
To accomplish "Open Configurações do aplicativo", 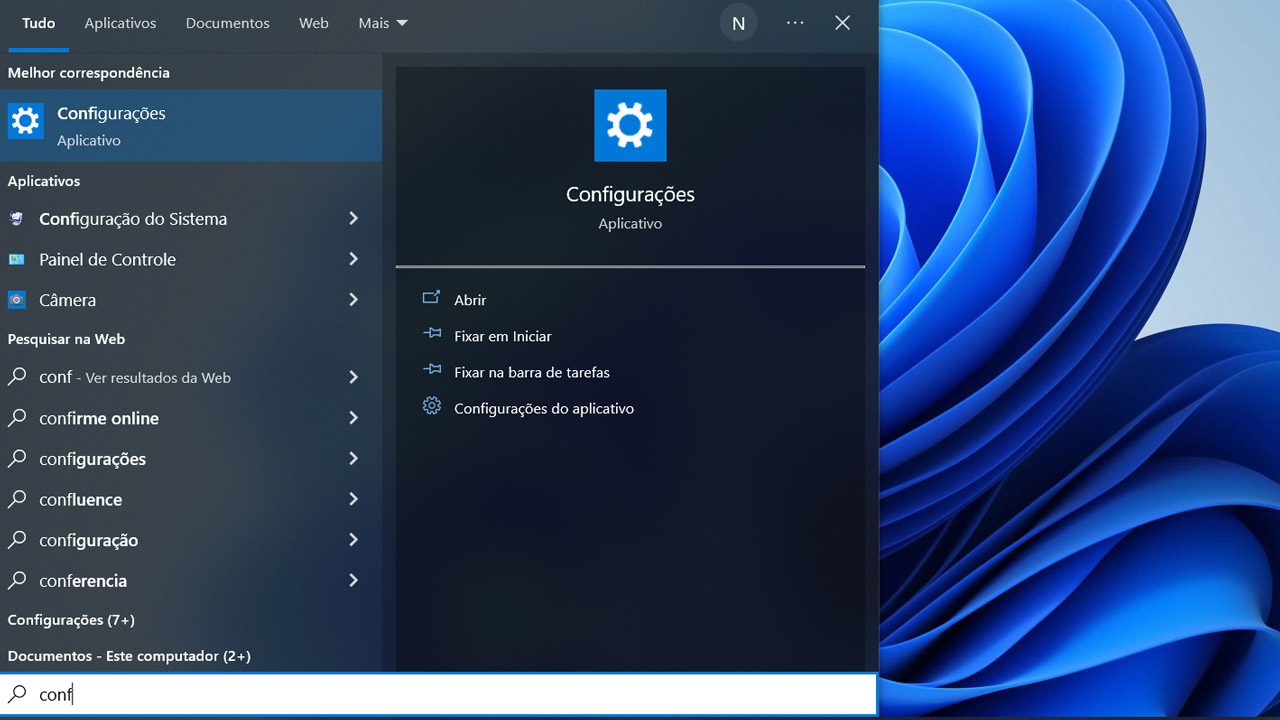I will point(544,408).
